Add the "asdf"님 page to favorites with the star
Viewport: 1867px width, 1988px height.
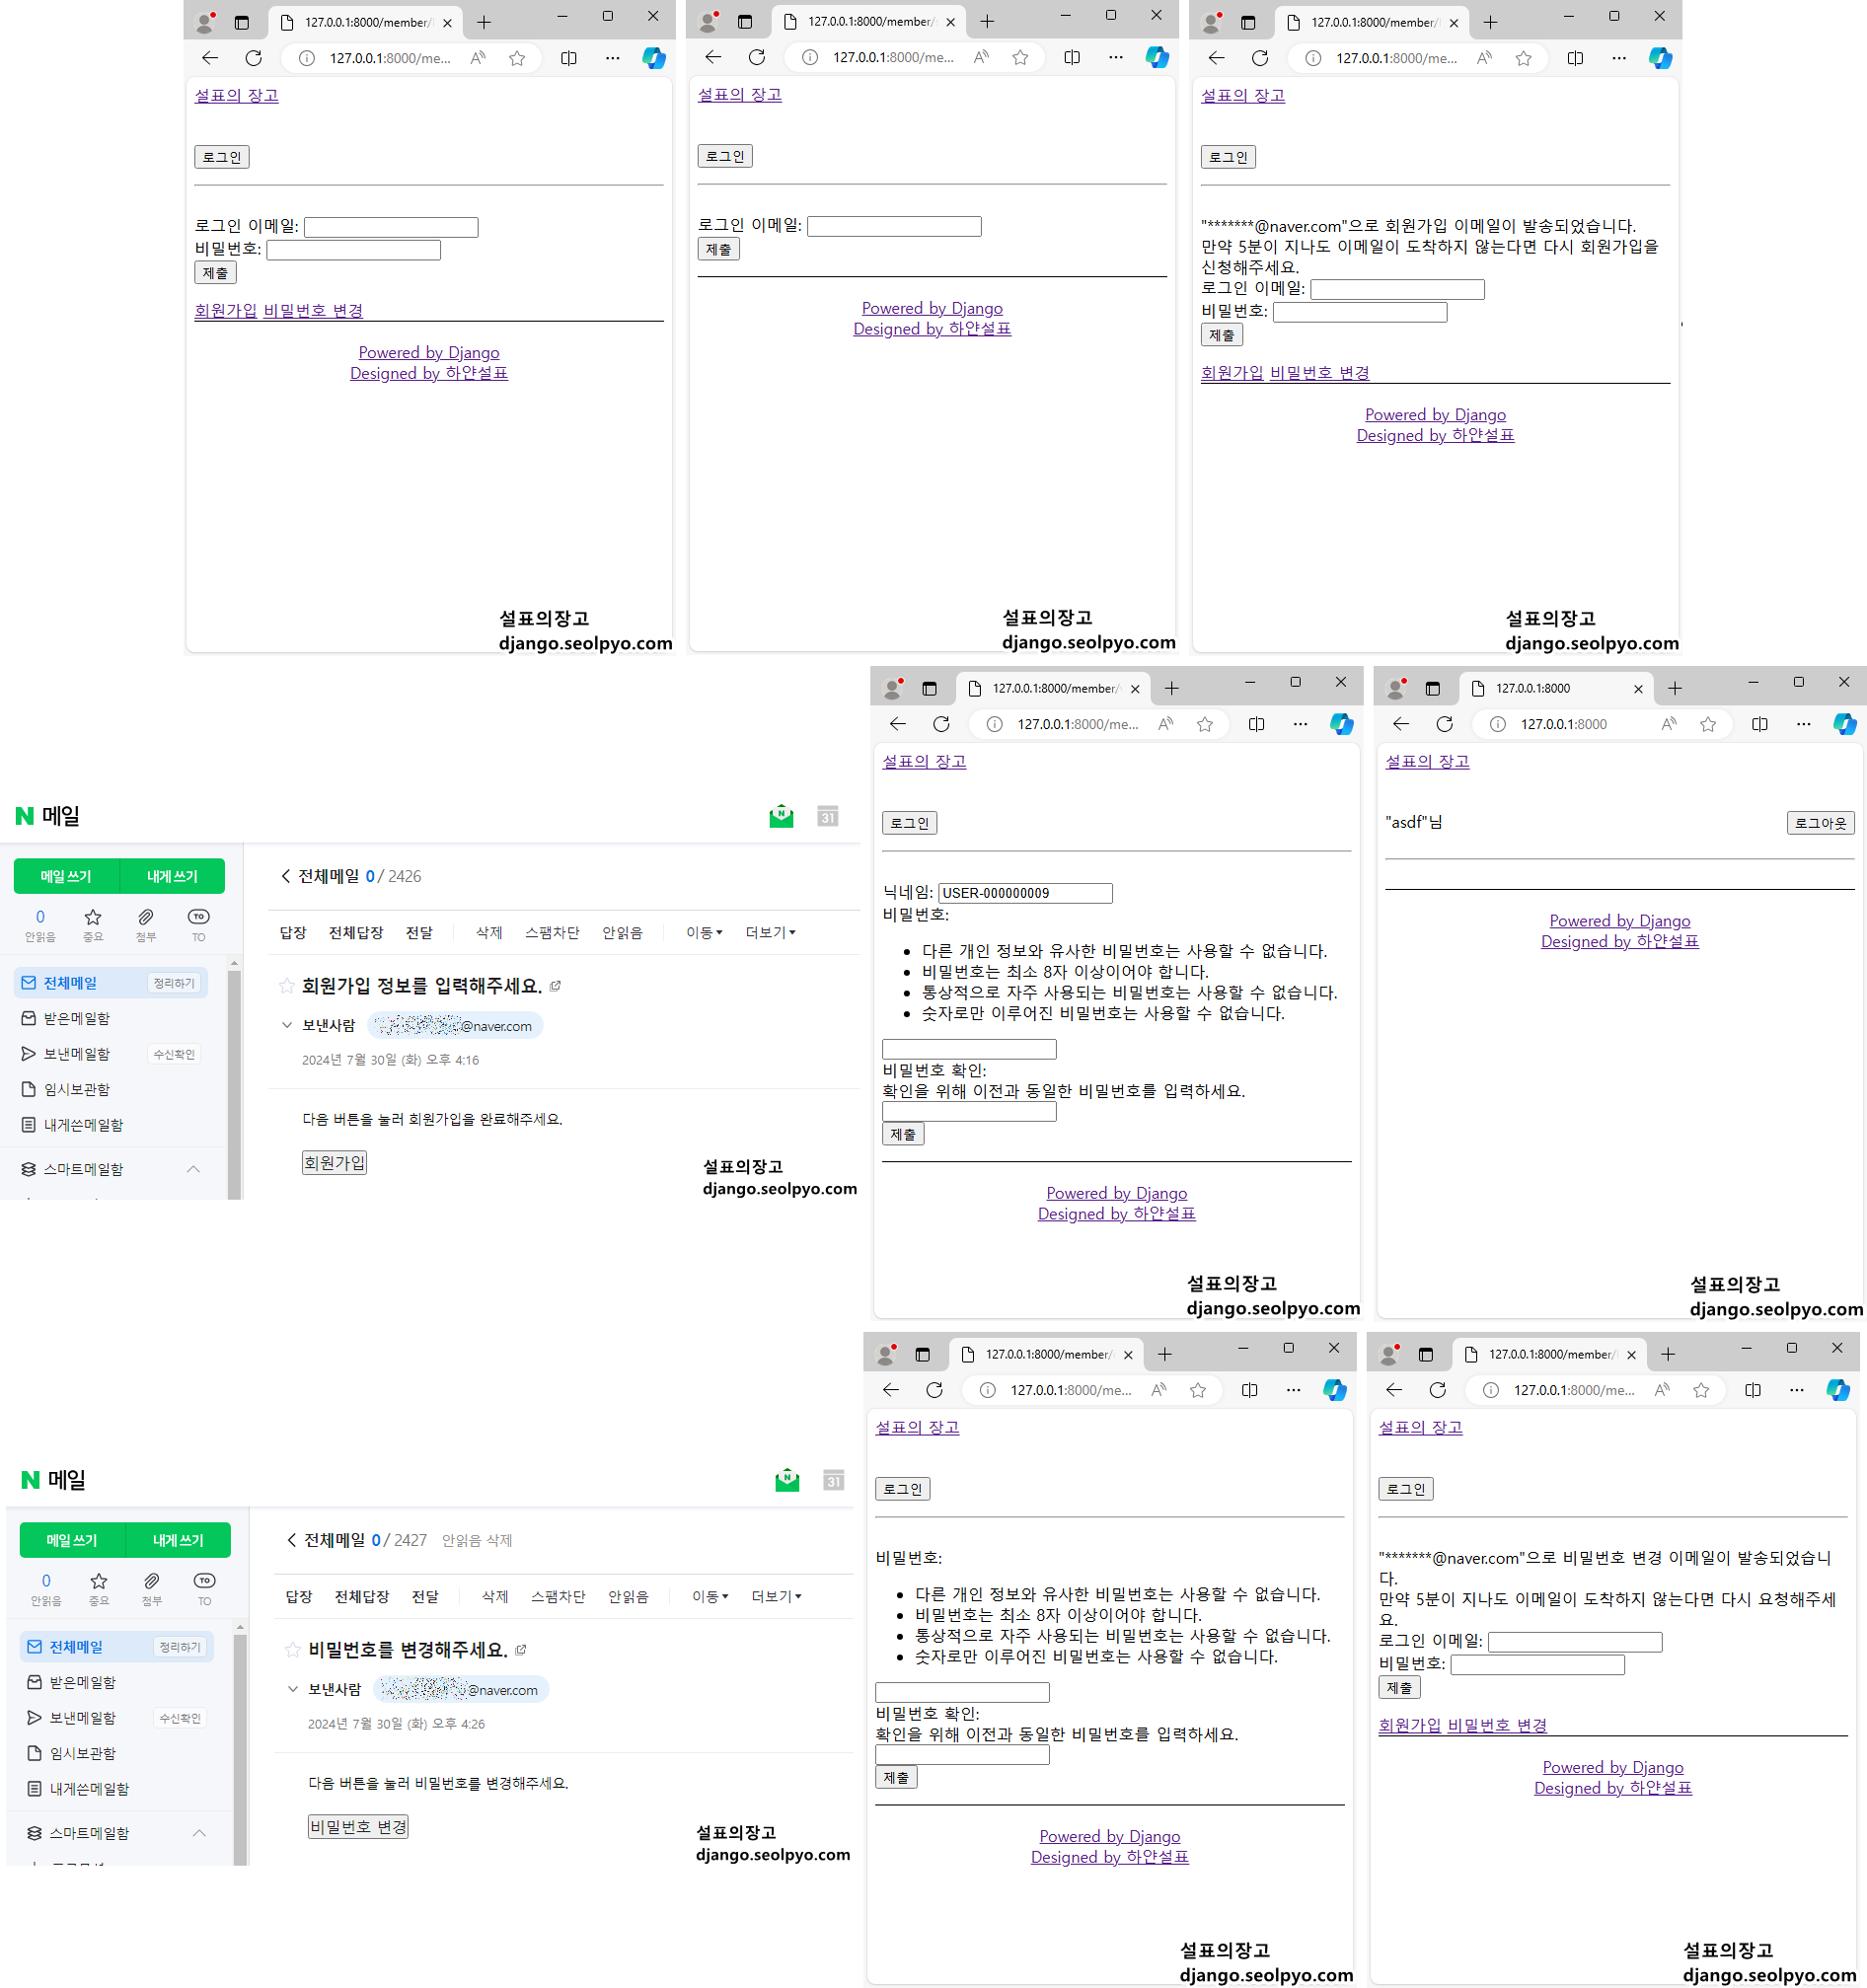coord(1708,724)
